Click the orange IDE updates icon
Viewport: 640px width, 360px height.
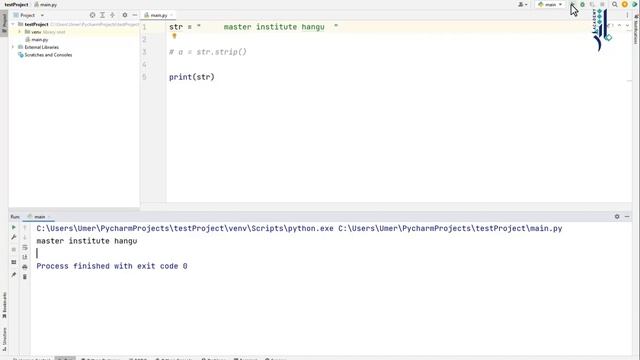coord(624,4)
